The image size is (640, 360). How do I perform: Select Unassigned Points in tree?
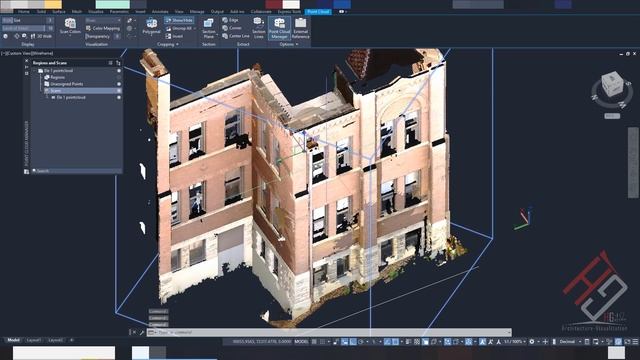pyautogui.click(x=67, y=84)
